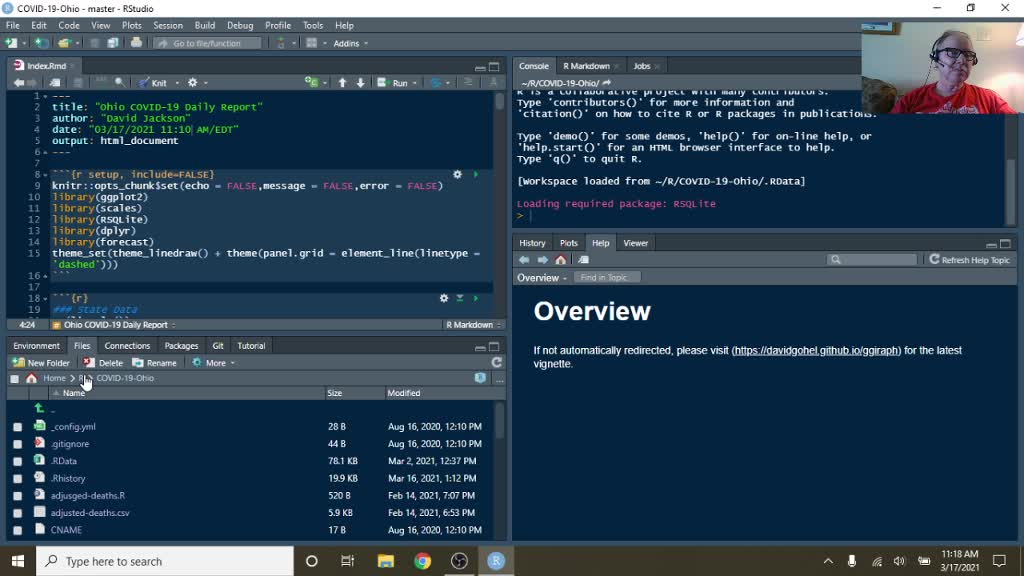This screenshot has height=576, width=1024.
Task: Open the Knit options dropdown arrow
Action: pyautogui.click(x=177, y=83)
